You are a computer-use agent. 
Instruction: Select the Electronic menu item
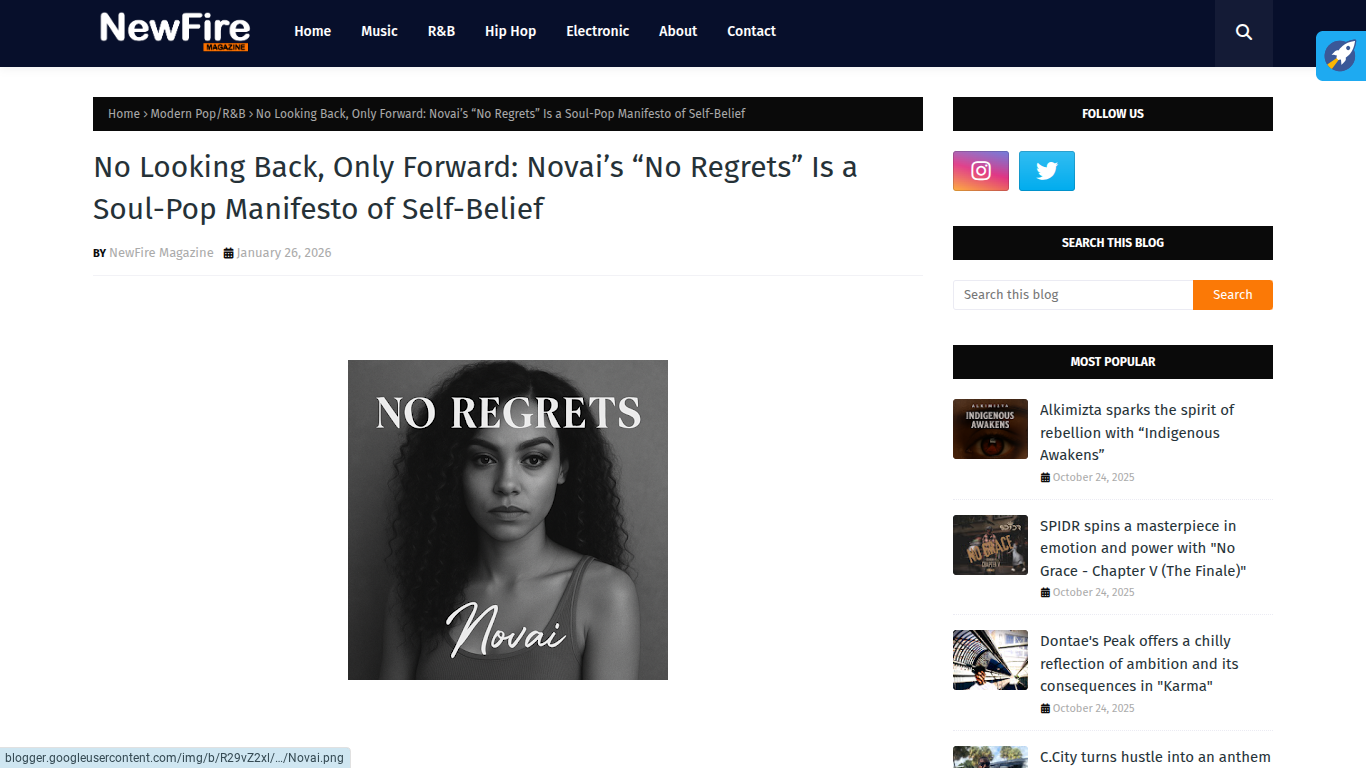597,31
